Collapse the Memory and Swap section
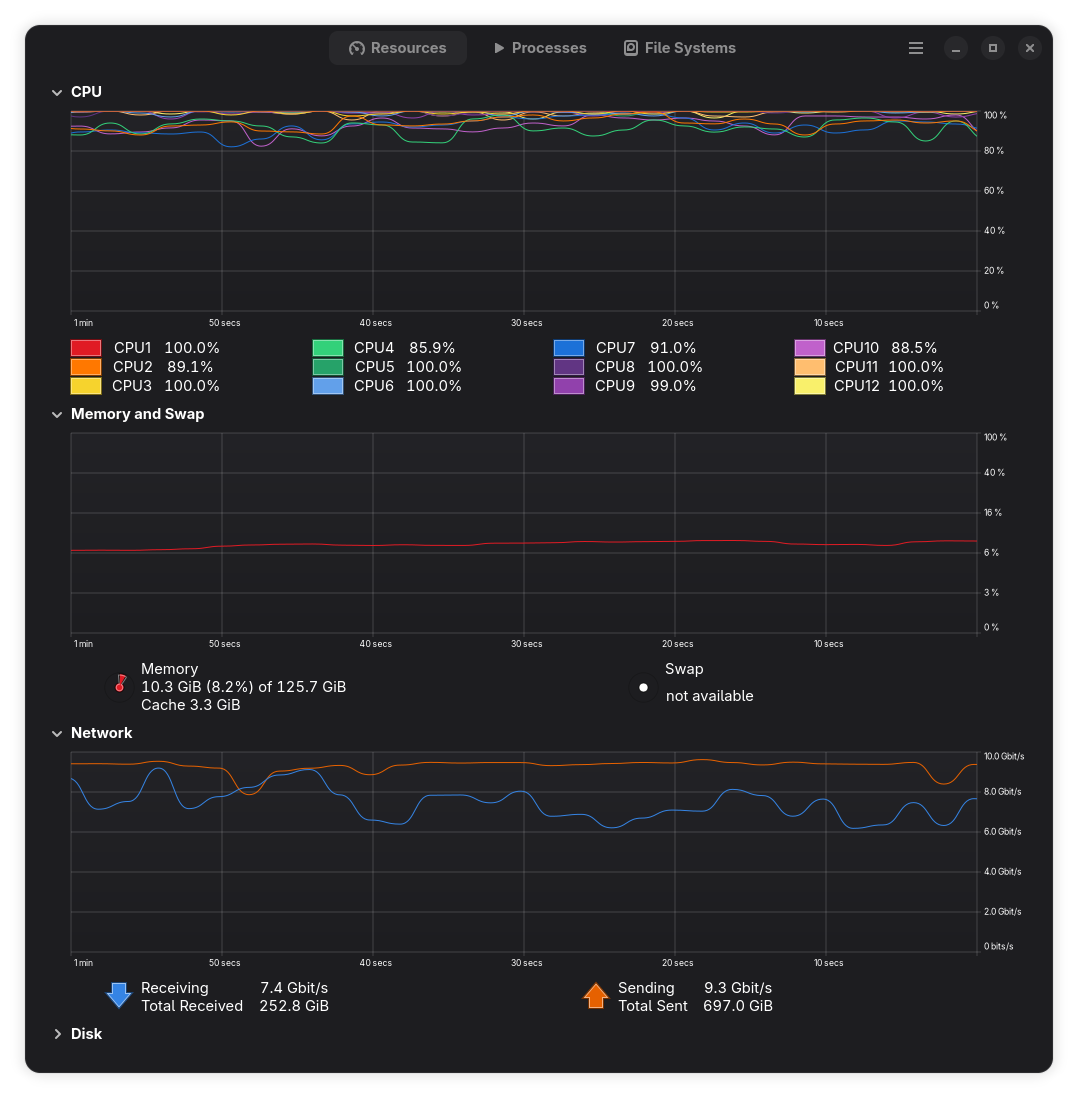This screenshot has height=1098, width=1078. 57,415
